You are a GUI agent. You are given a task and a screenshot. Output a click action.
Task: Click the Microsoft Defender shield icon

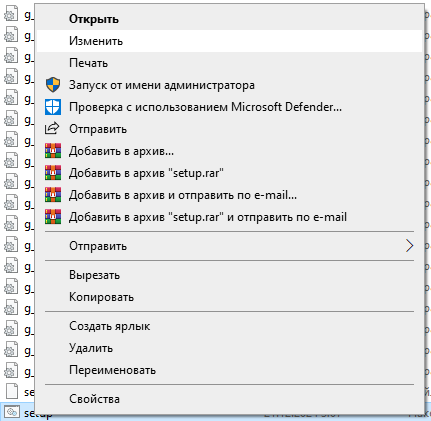coord(53,107)
